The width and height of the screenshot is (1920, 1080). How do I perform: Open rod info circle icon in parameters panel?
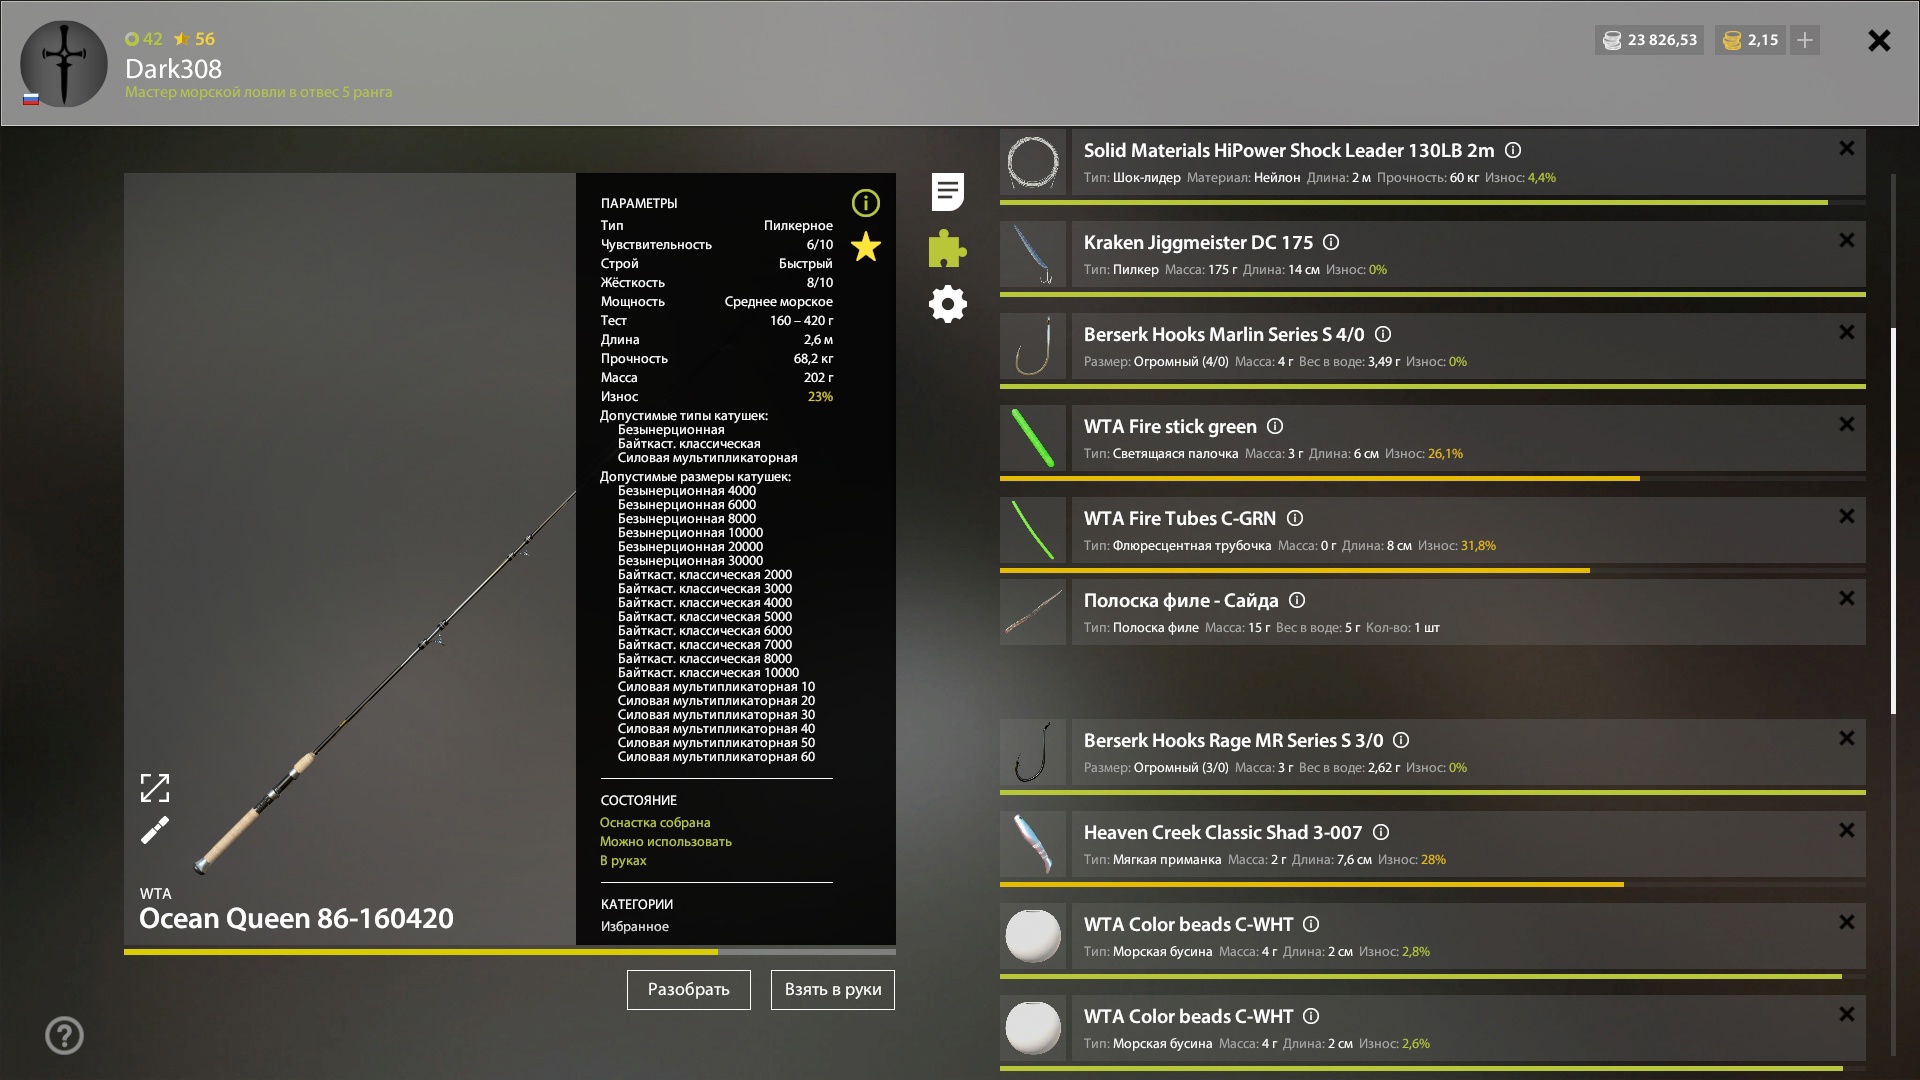[865, 203]
